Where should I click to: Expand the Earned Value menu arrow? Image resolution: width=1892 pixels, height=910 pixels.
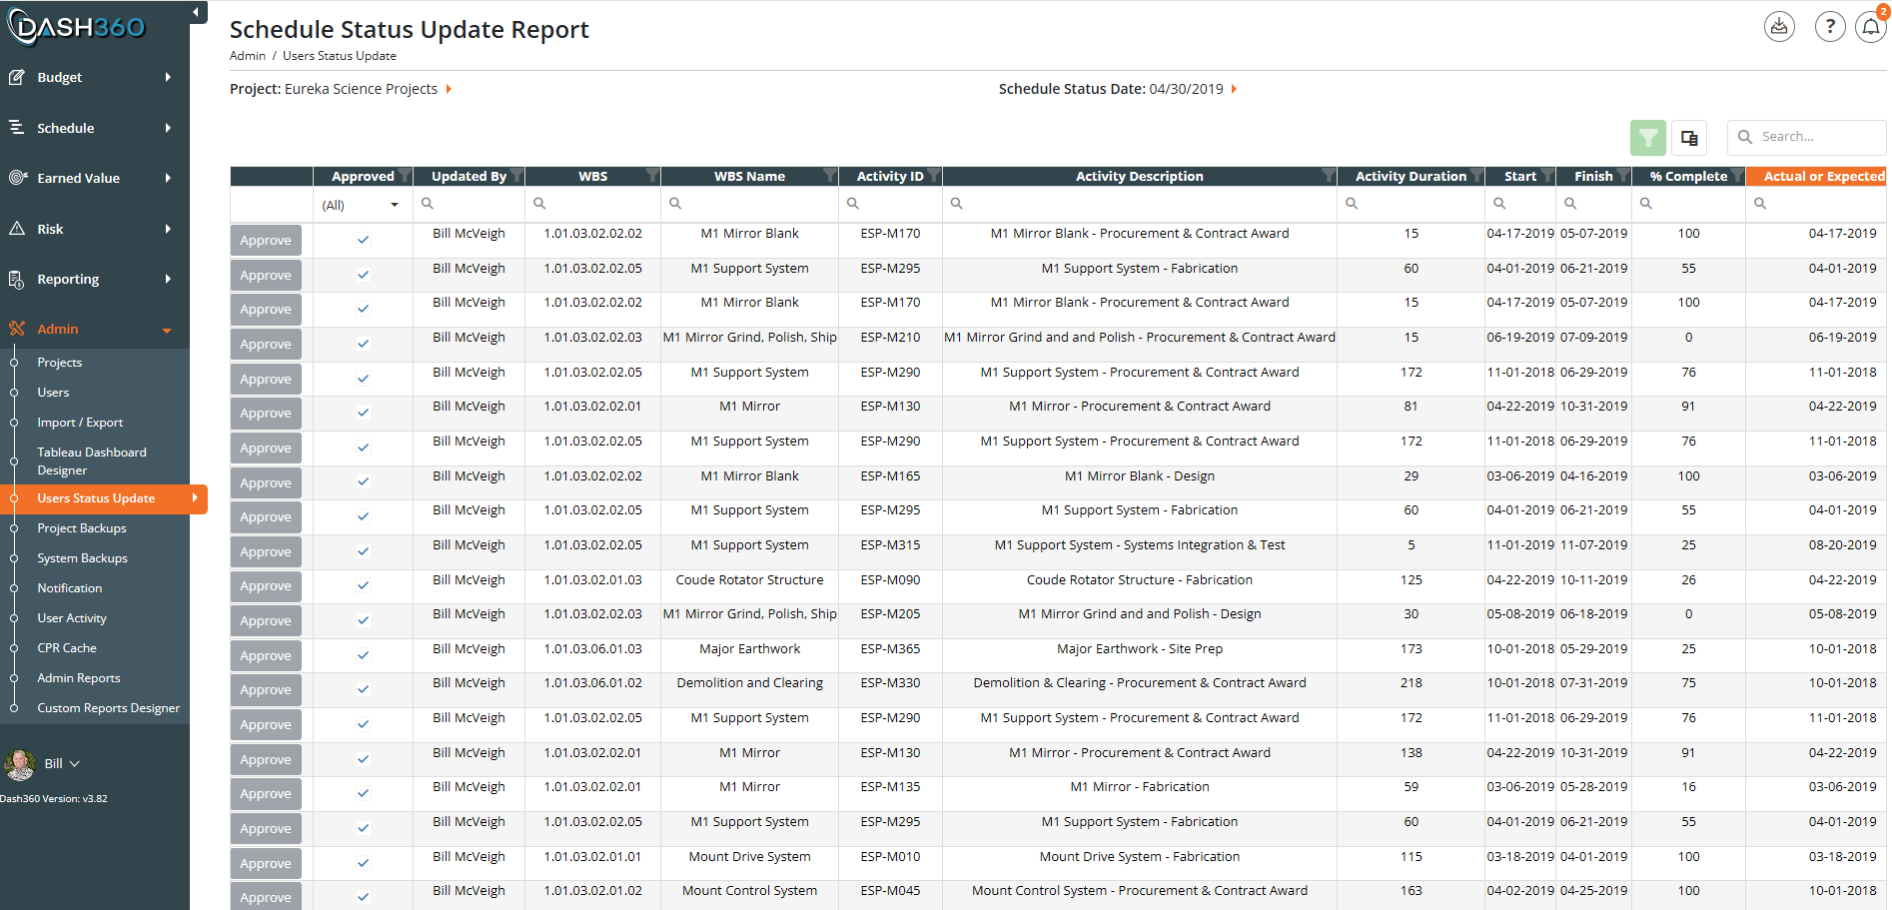[167, 178]
